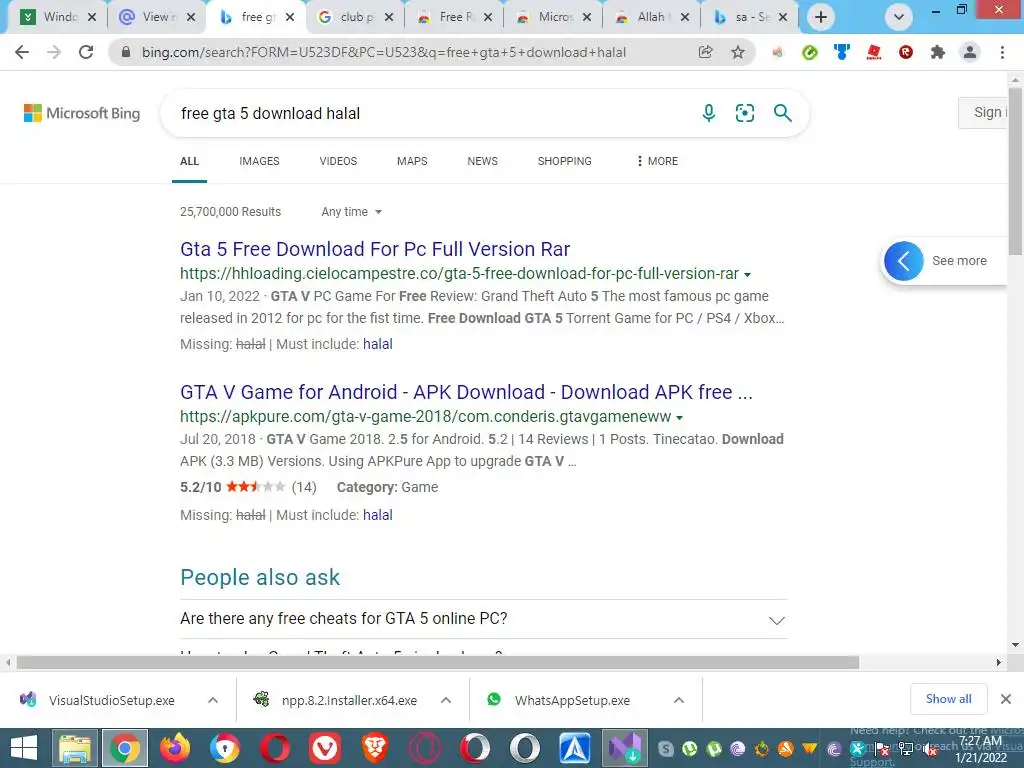
Task: Close the current 'free gt' tab
Action: pos(290,17)
